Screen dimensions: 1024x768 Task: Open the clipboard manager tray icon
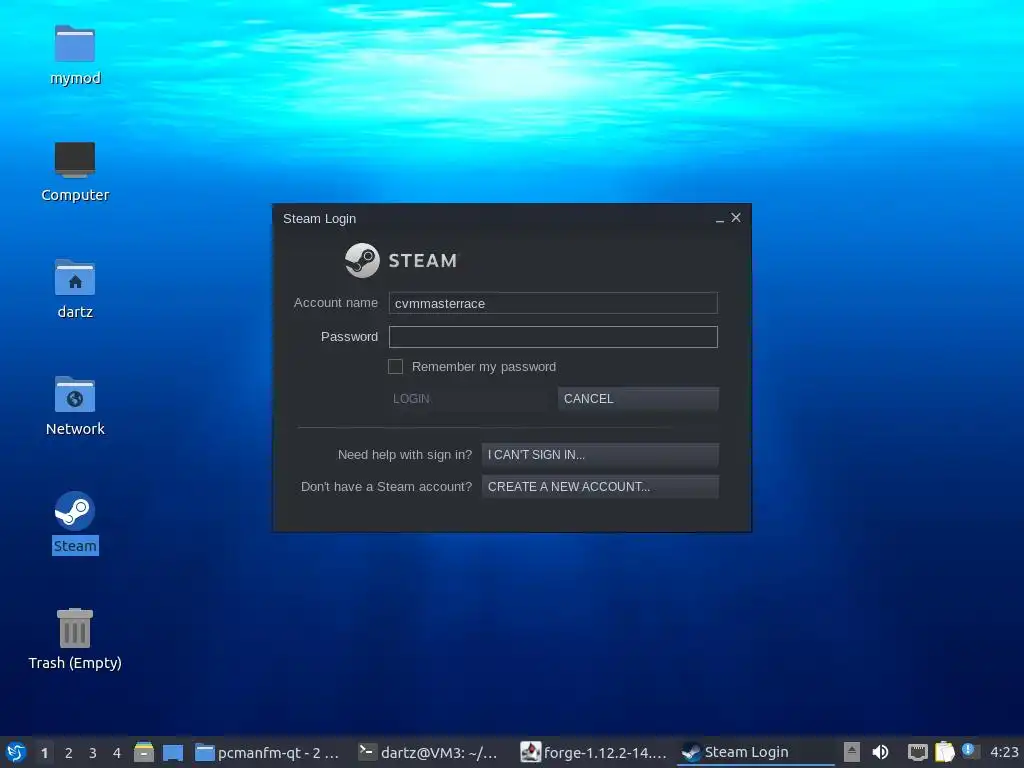pyautogui.click(x=944, y=752)
